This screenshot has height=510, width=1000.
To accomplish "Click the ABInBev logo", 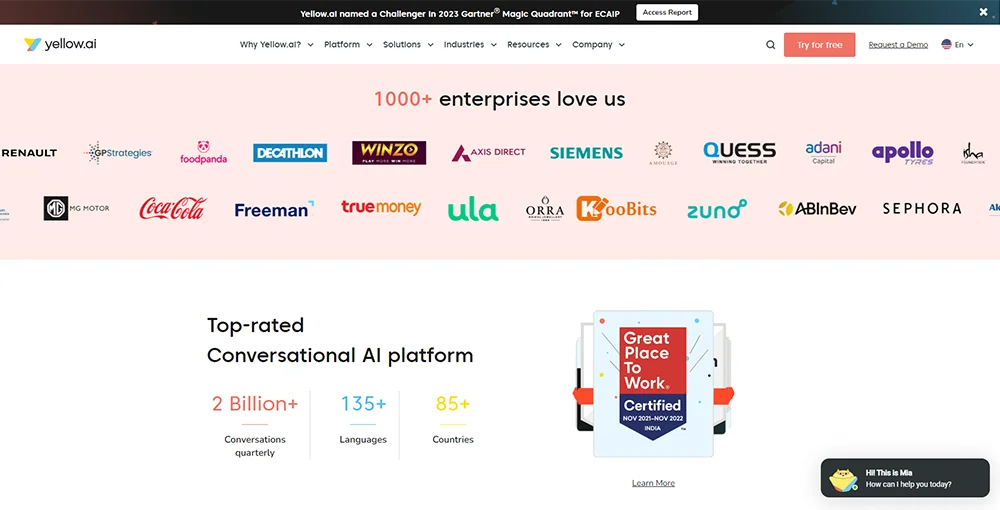I will coord(817,208).
